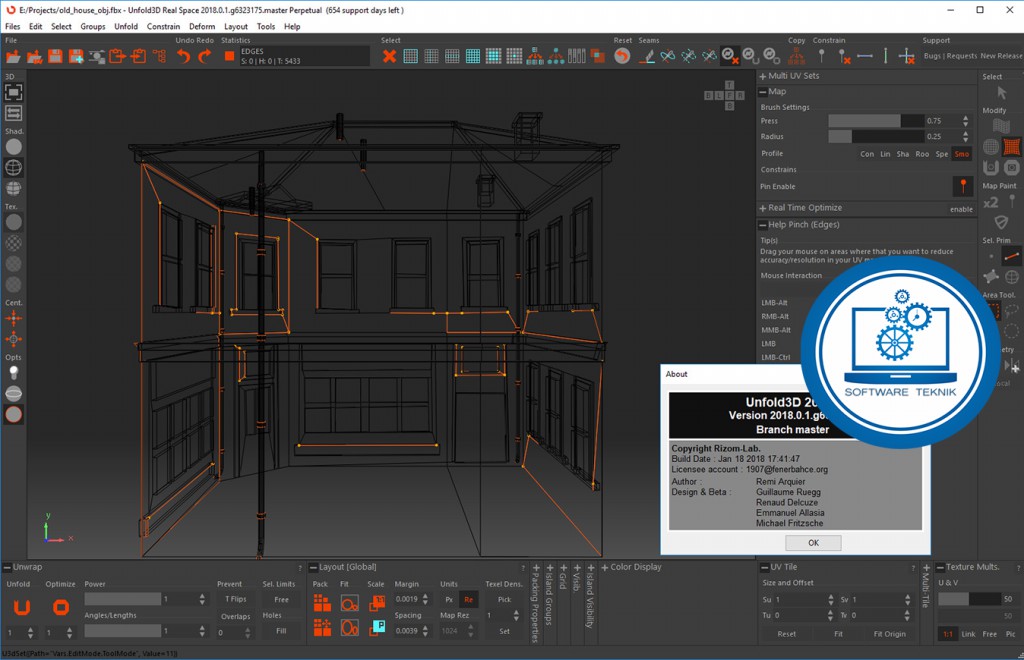
Task: Toggle the 1:1 Texture Mults option
Action: (x=948, y=634)
